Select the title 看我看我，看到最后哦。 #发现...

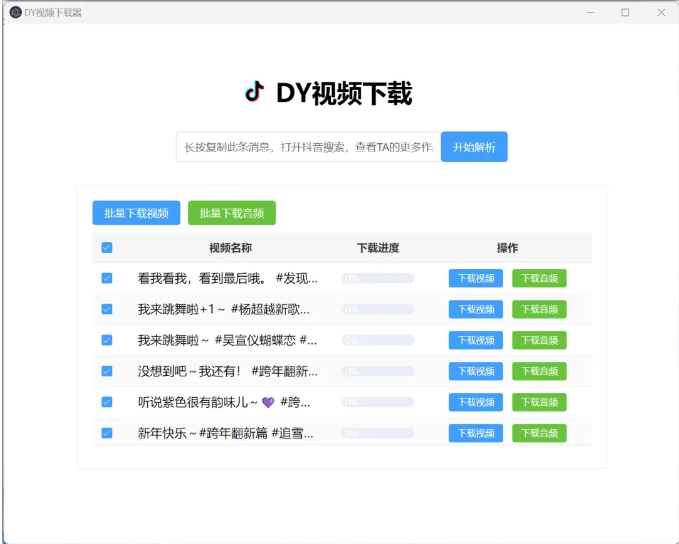(228, 278)
